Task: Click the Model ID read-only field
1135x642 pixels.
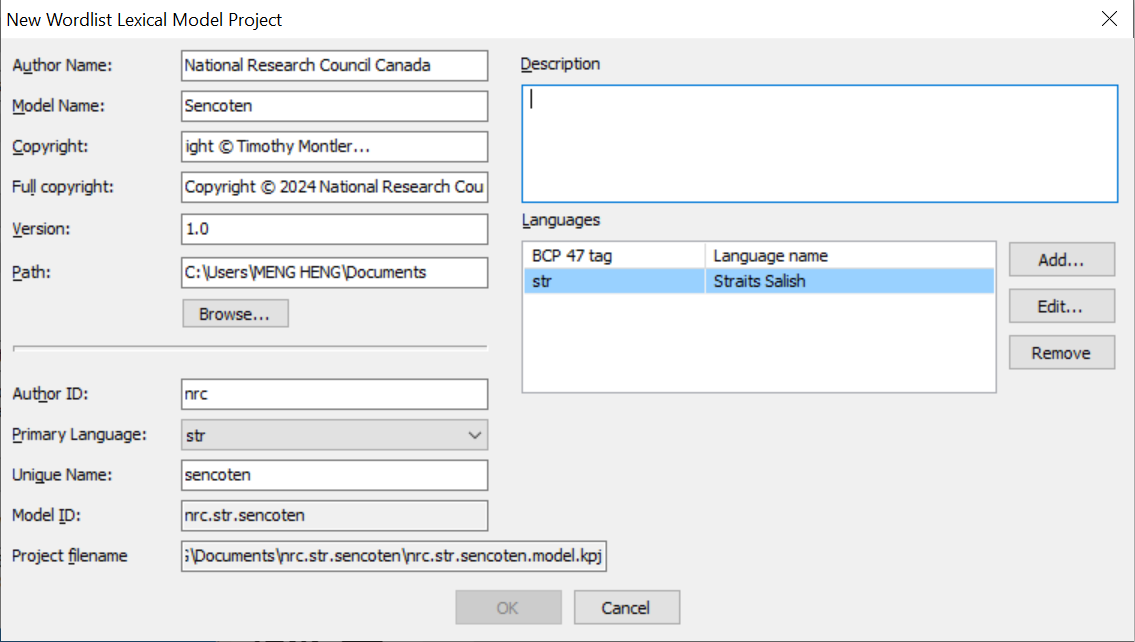Action: click(x=334, y=515)
